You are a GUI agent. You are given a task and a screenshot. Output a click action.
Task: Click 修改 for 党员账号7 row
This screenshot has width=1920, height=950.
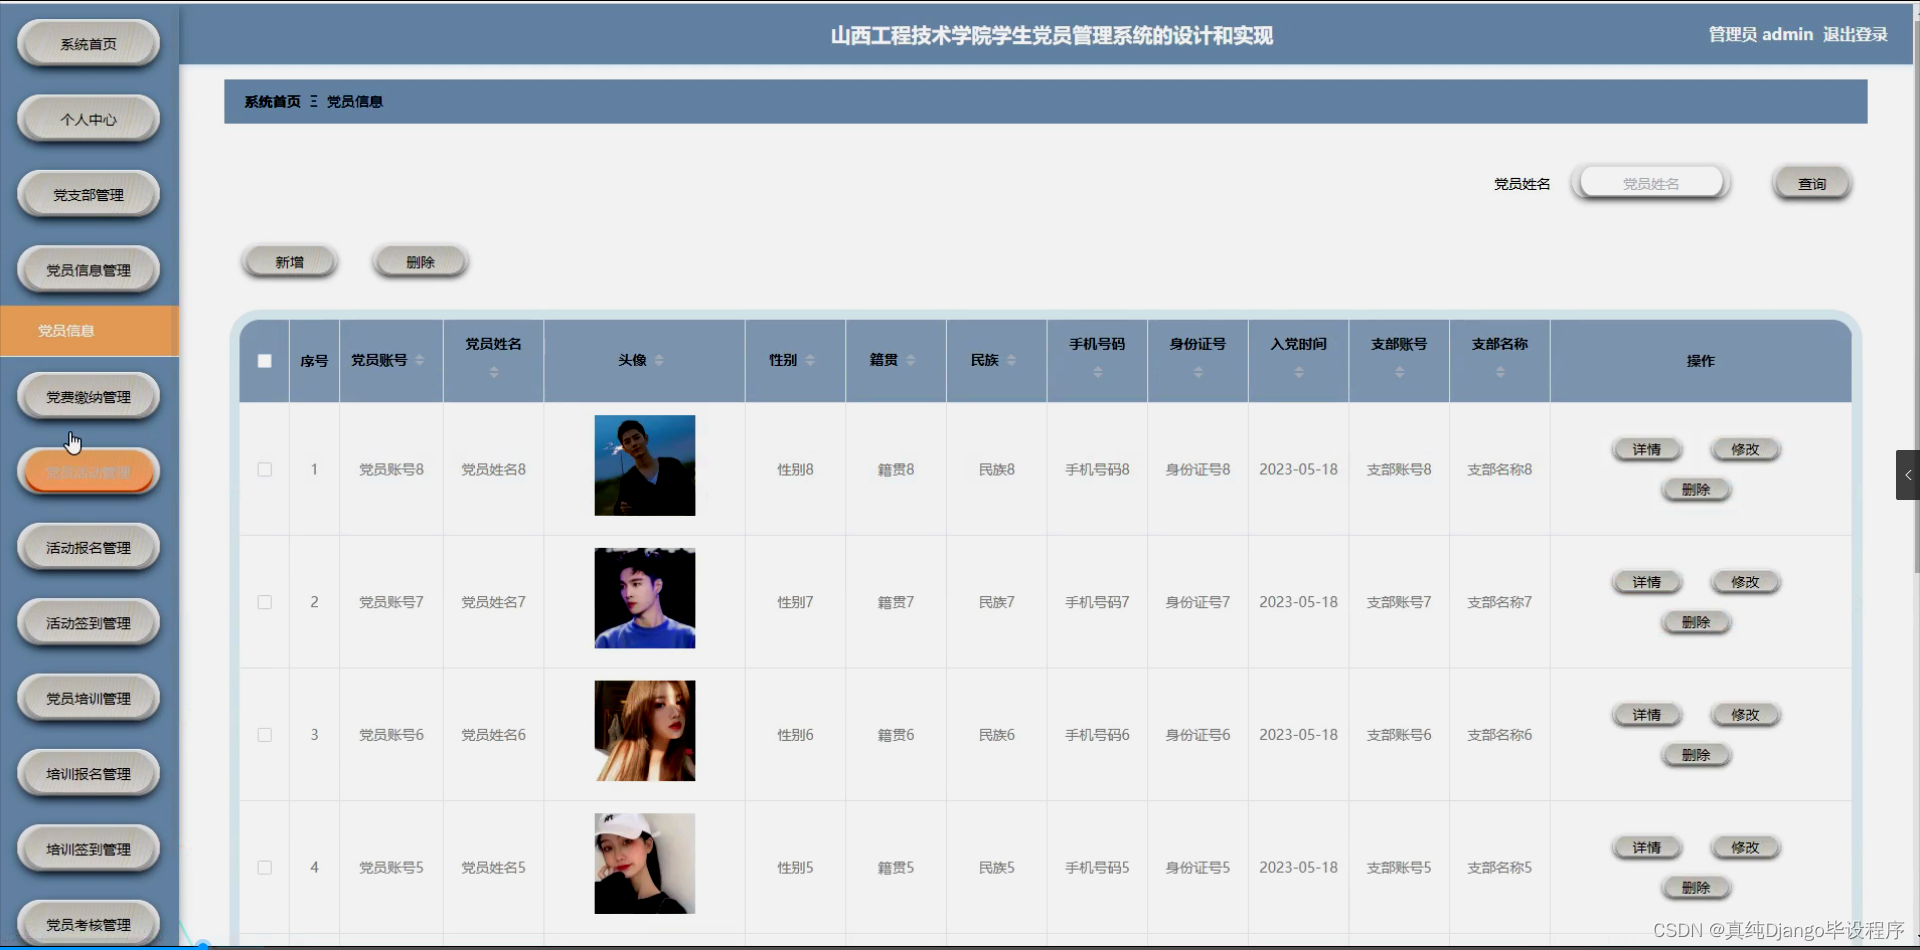tap(1745, 582)
